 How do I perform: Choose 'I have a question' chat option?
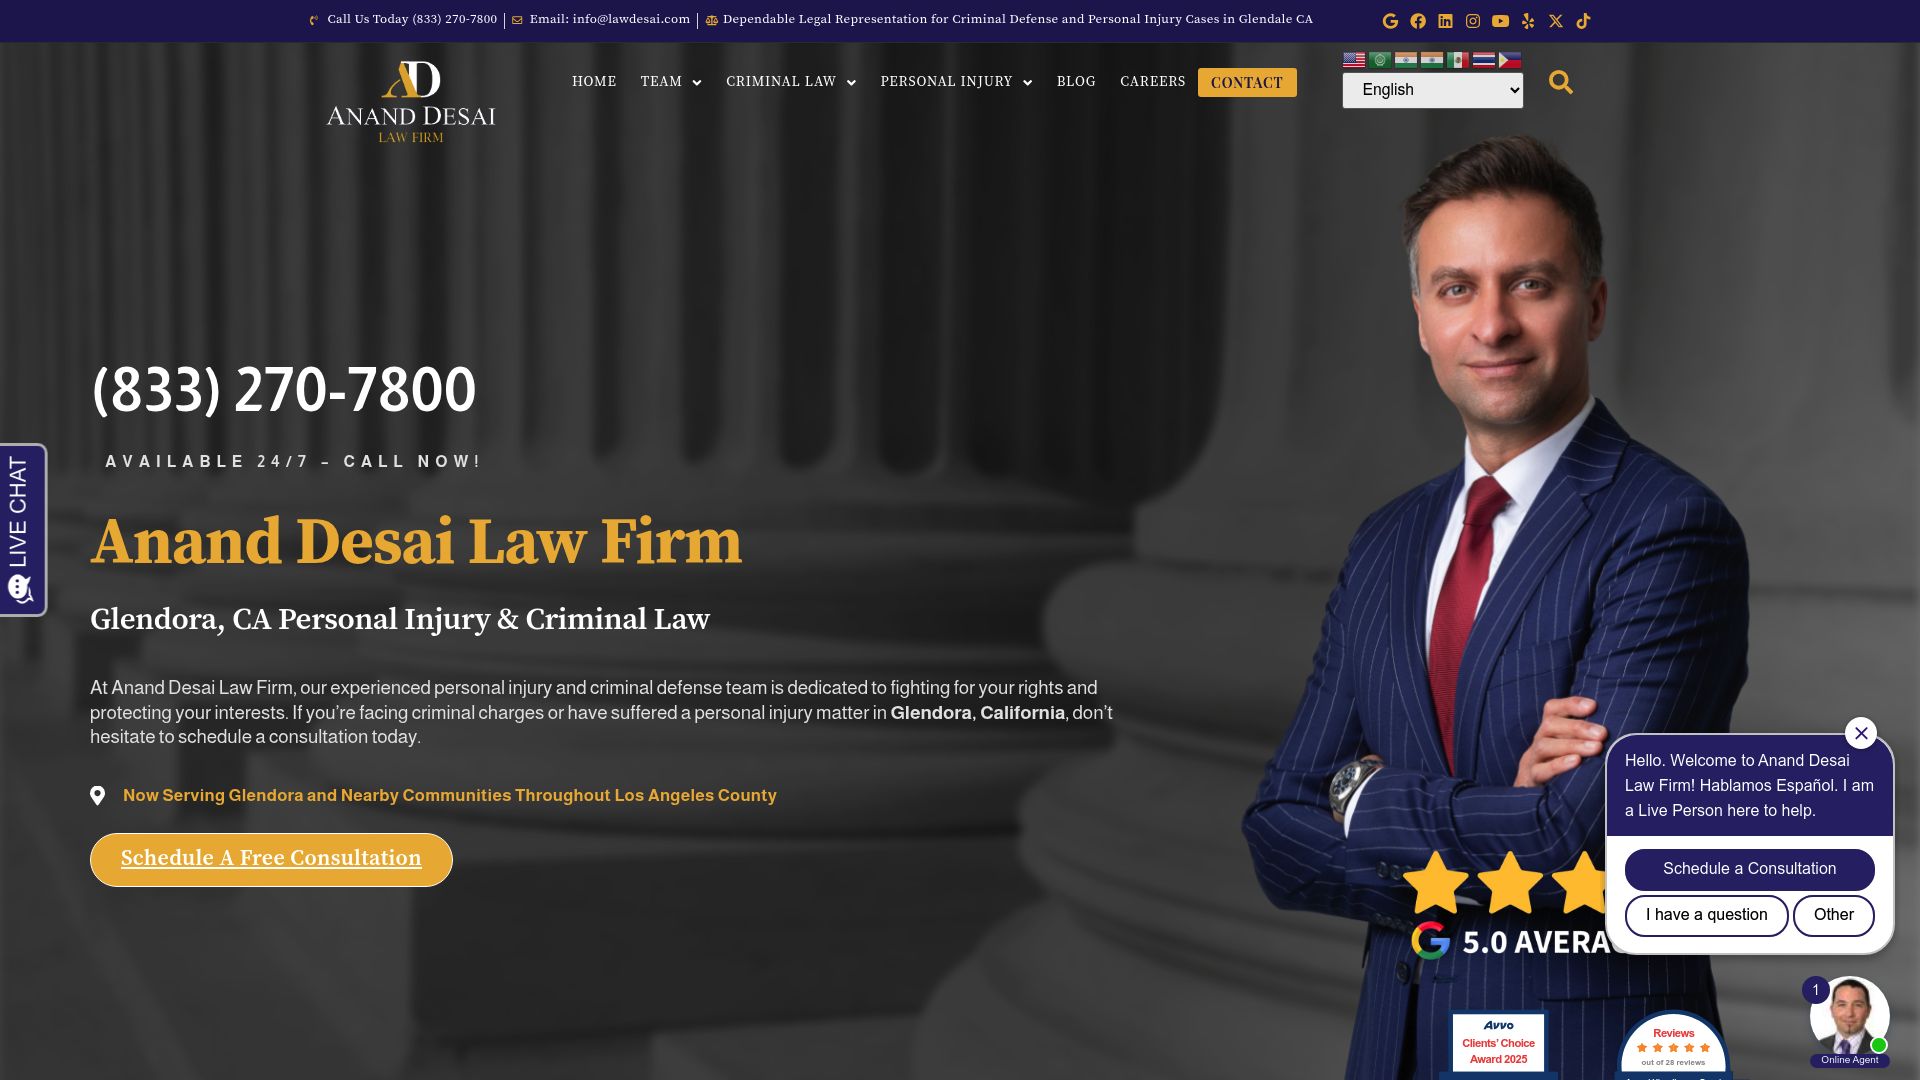coord(1707,915)
